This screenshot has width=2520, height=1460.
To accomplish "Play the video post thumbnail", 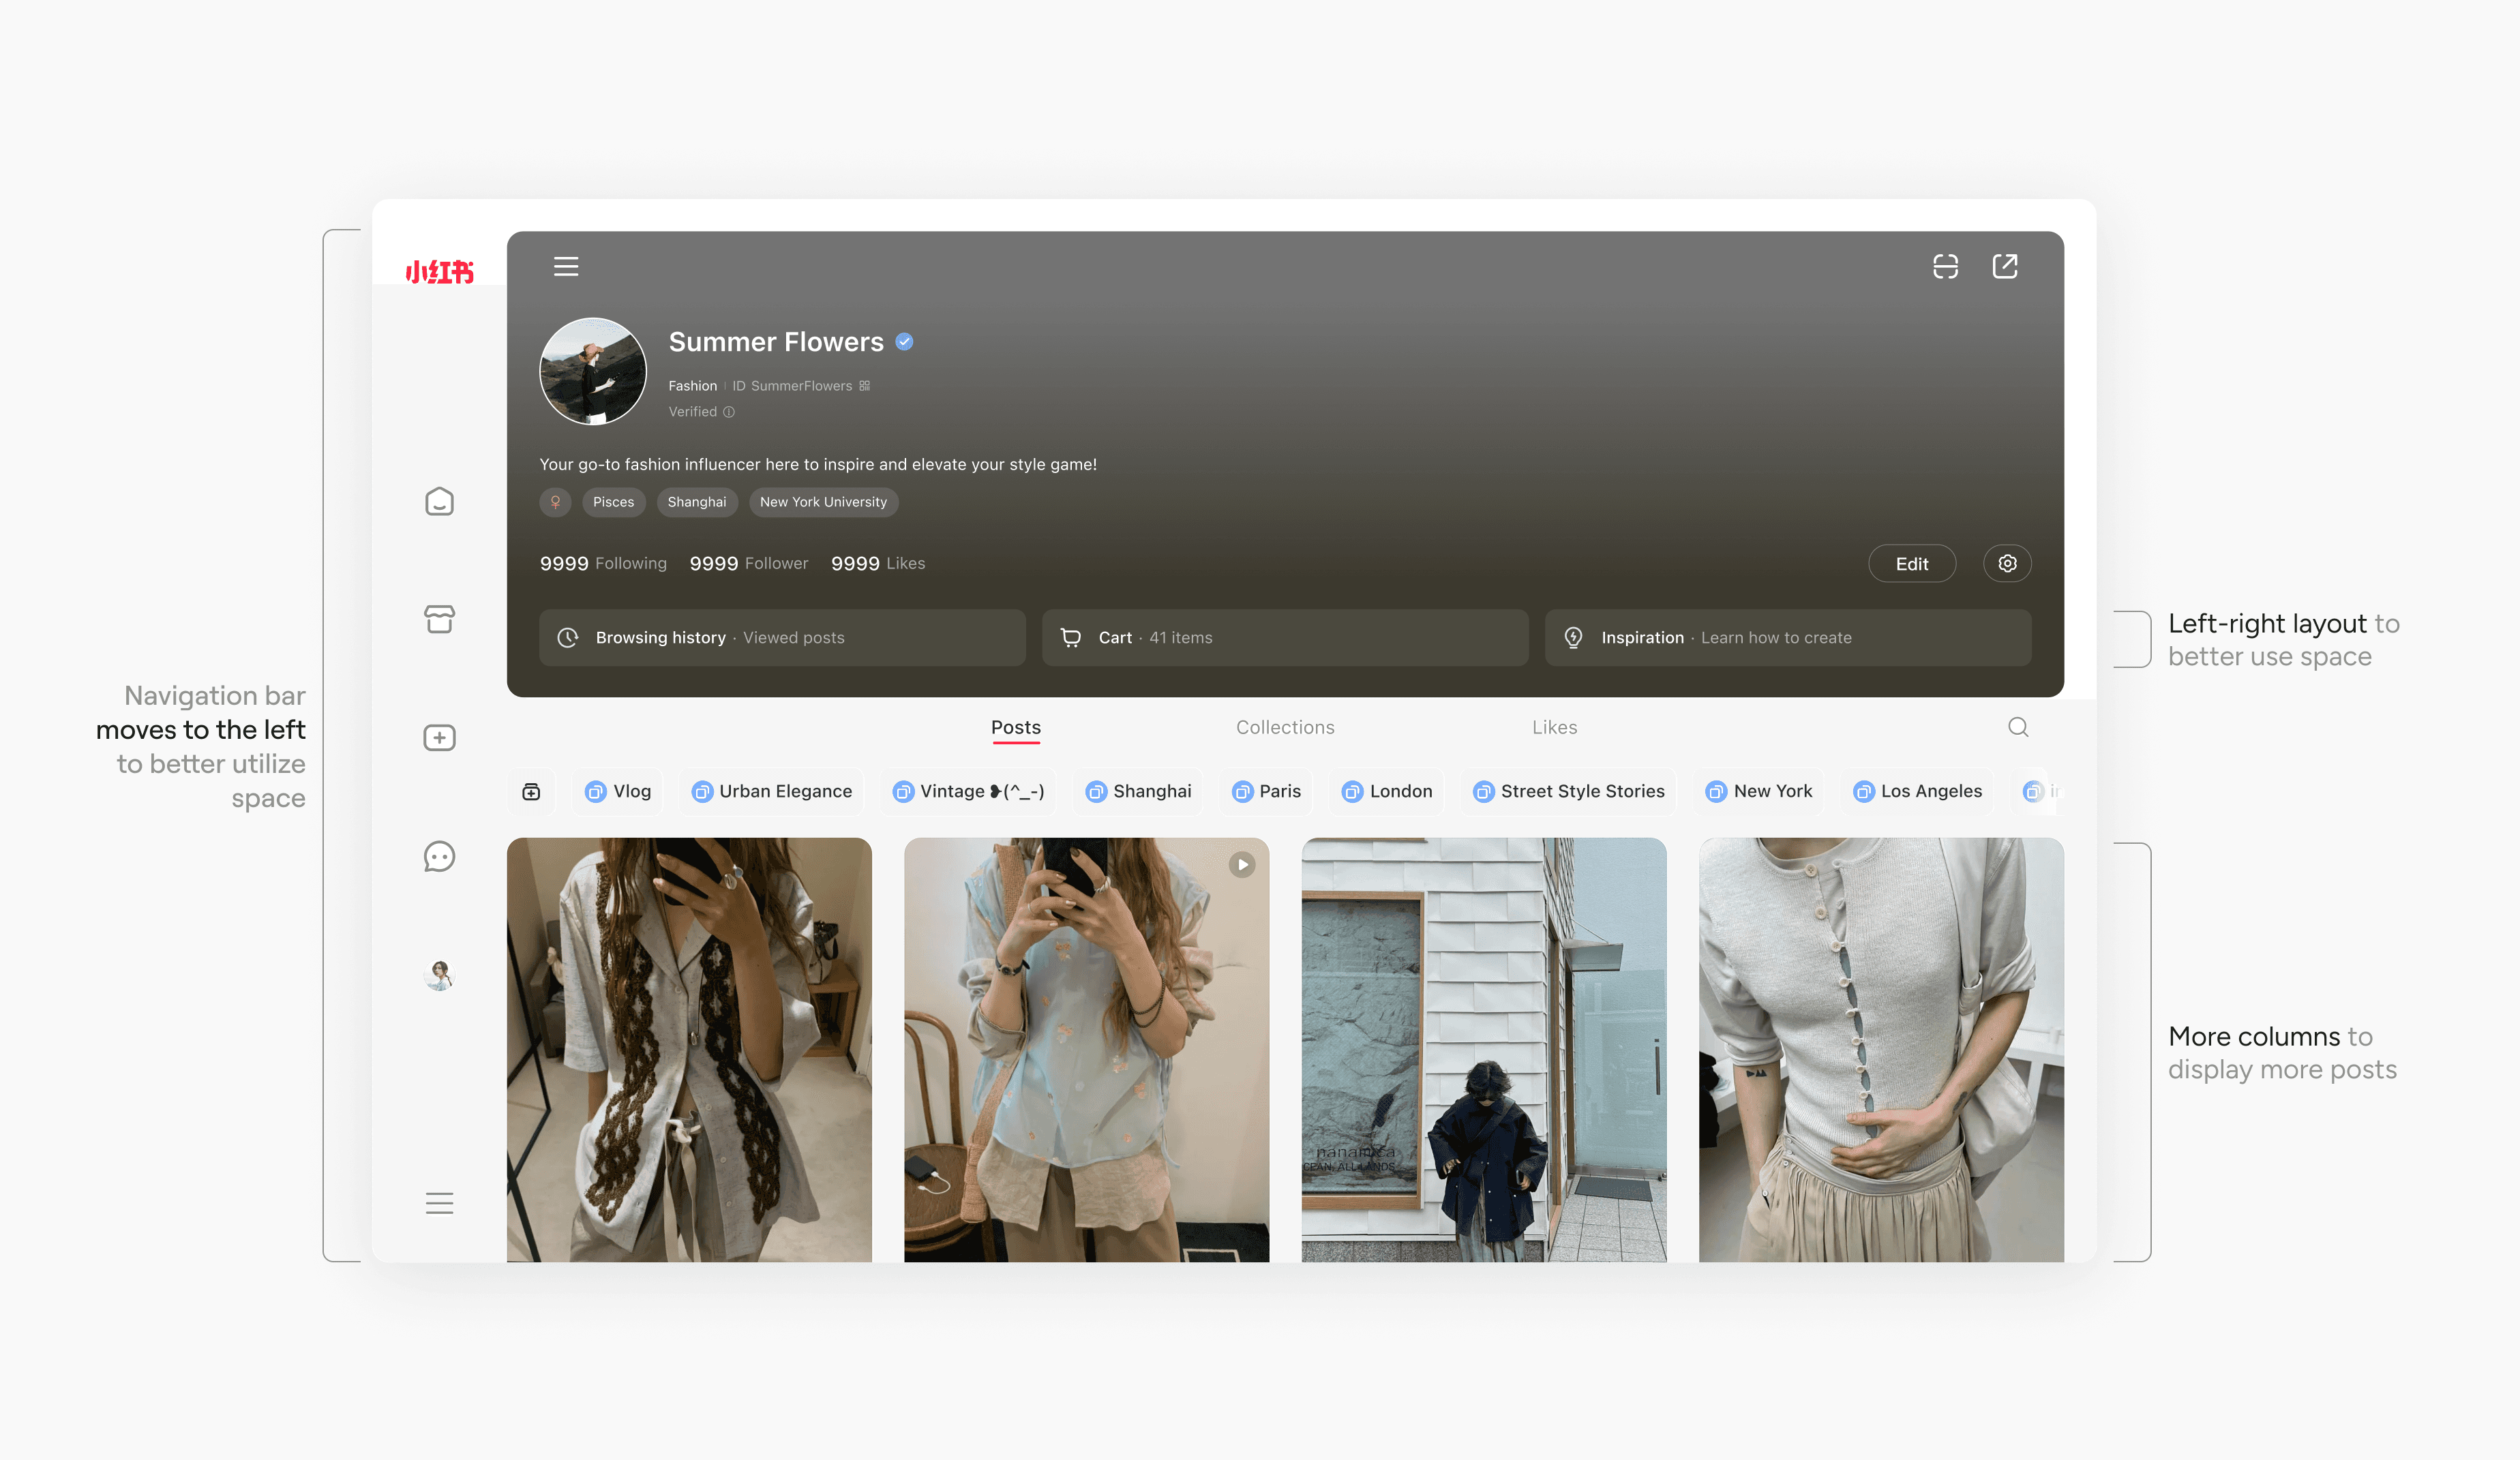I will pyautogui.click(x=1241, y=865).
